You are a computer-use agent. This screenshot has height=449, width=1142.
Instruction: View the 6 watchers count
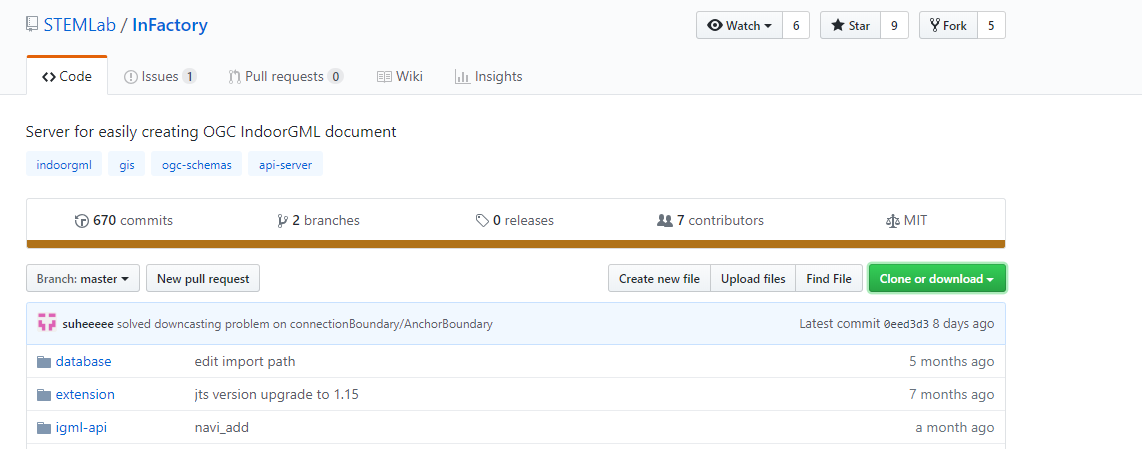coord(796,26)
